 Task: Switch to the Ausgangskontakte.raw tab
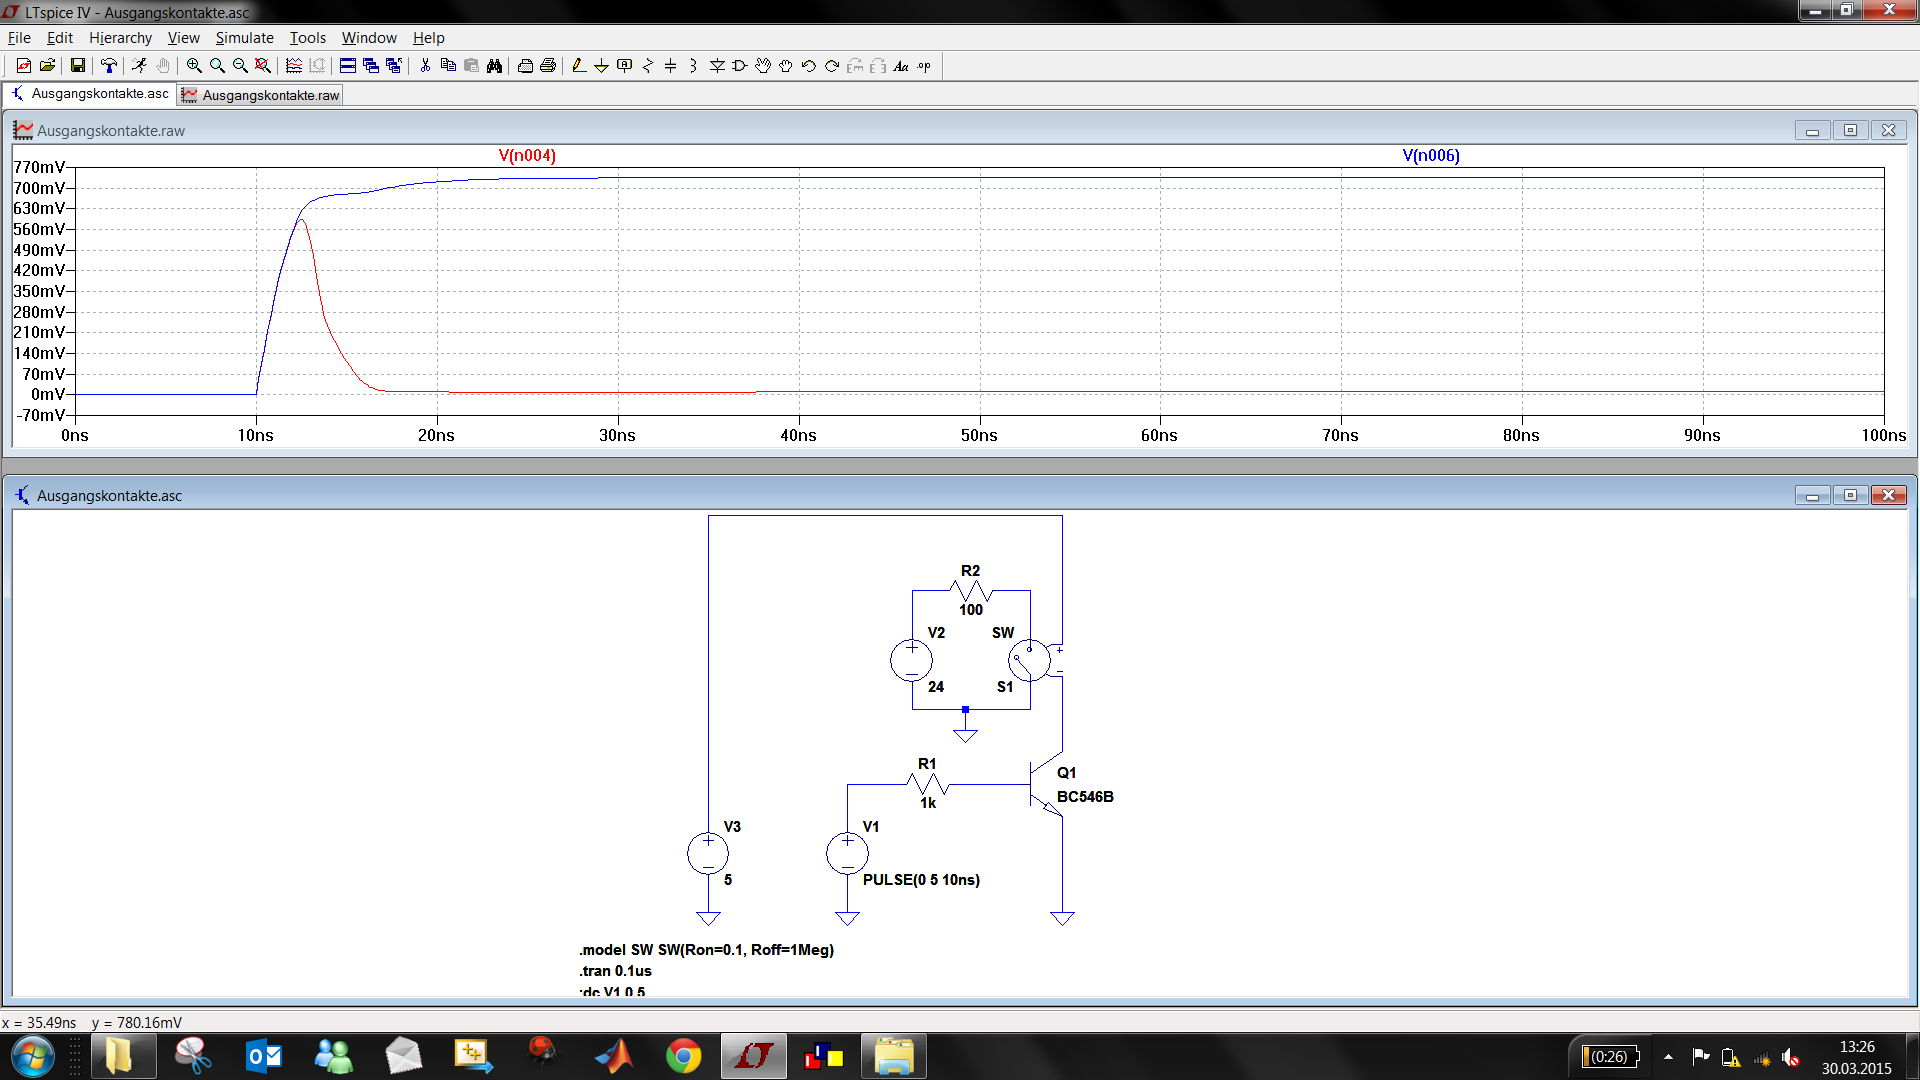(260, 95)
